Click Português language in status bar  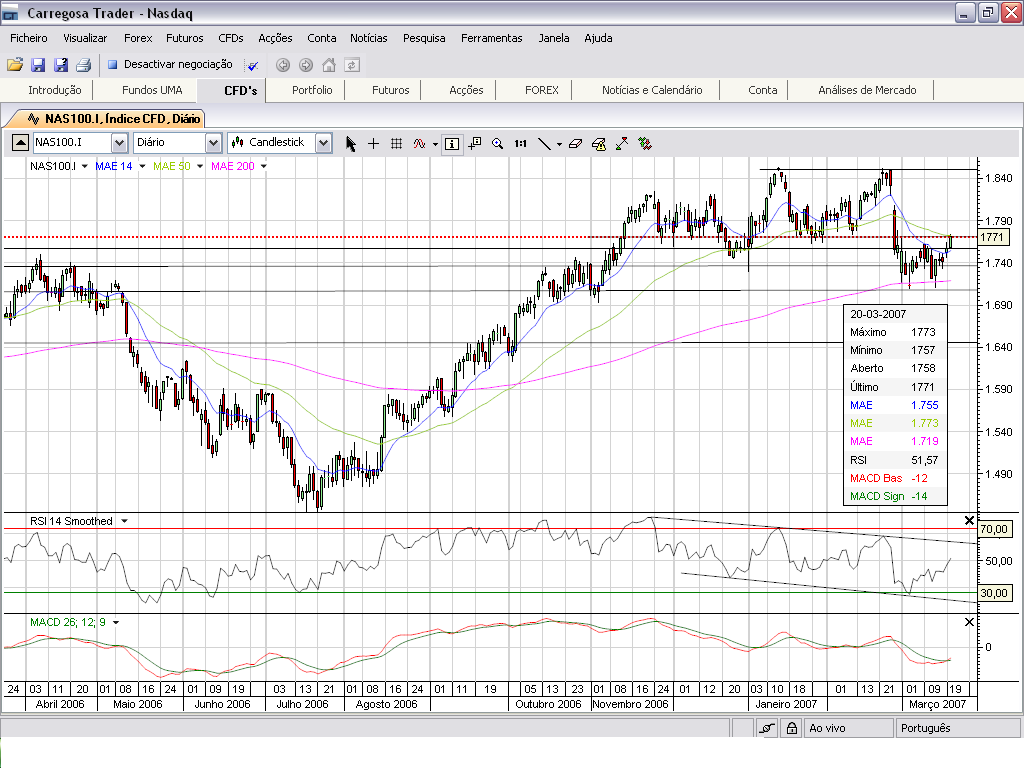coord(925,728)
